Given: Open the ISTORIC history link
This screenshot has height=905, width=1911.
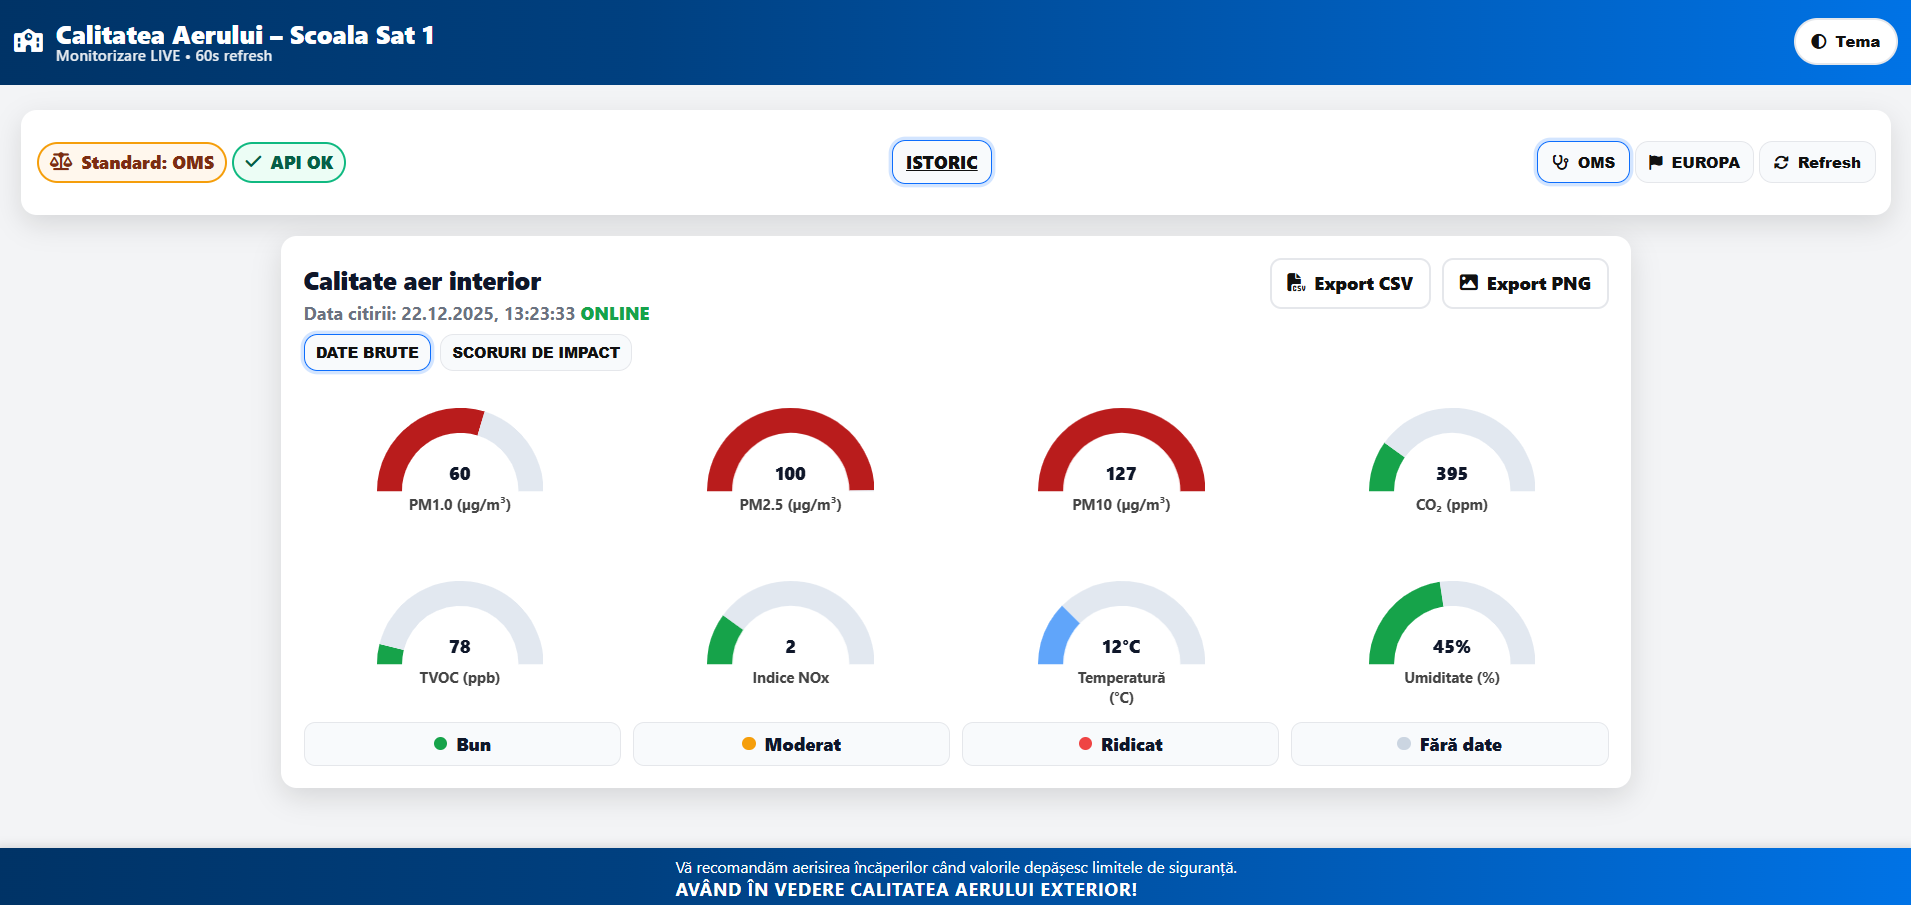Looking at the screenshot, I should point(941,162).
